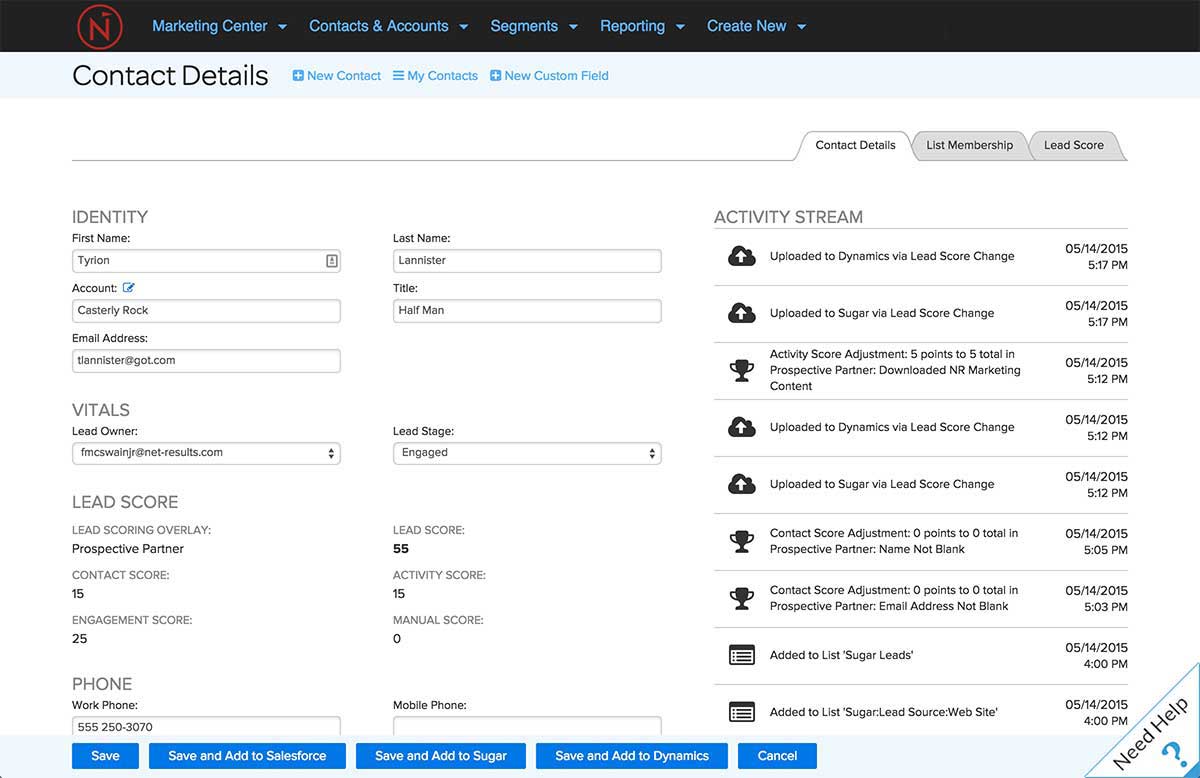Open the Marketing Center dropdown menu

click(x=219, y=26)
